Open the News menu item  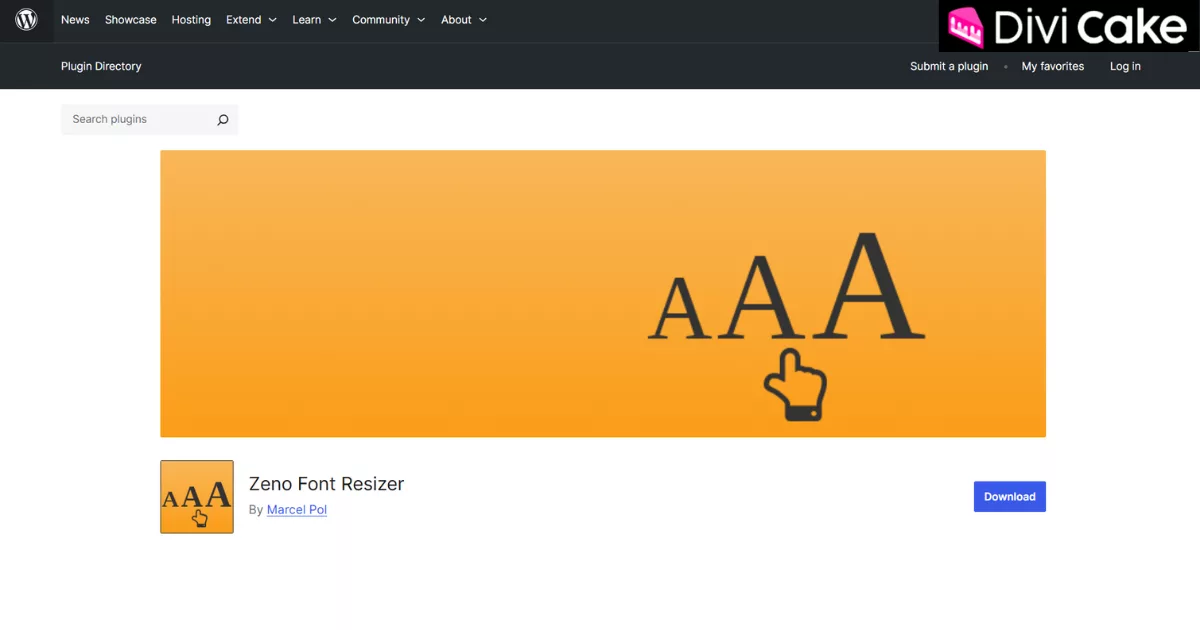click(x=75, y=20)
